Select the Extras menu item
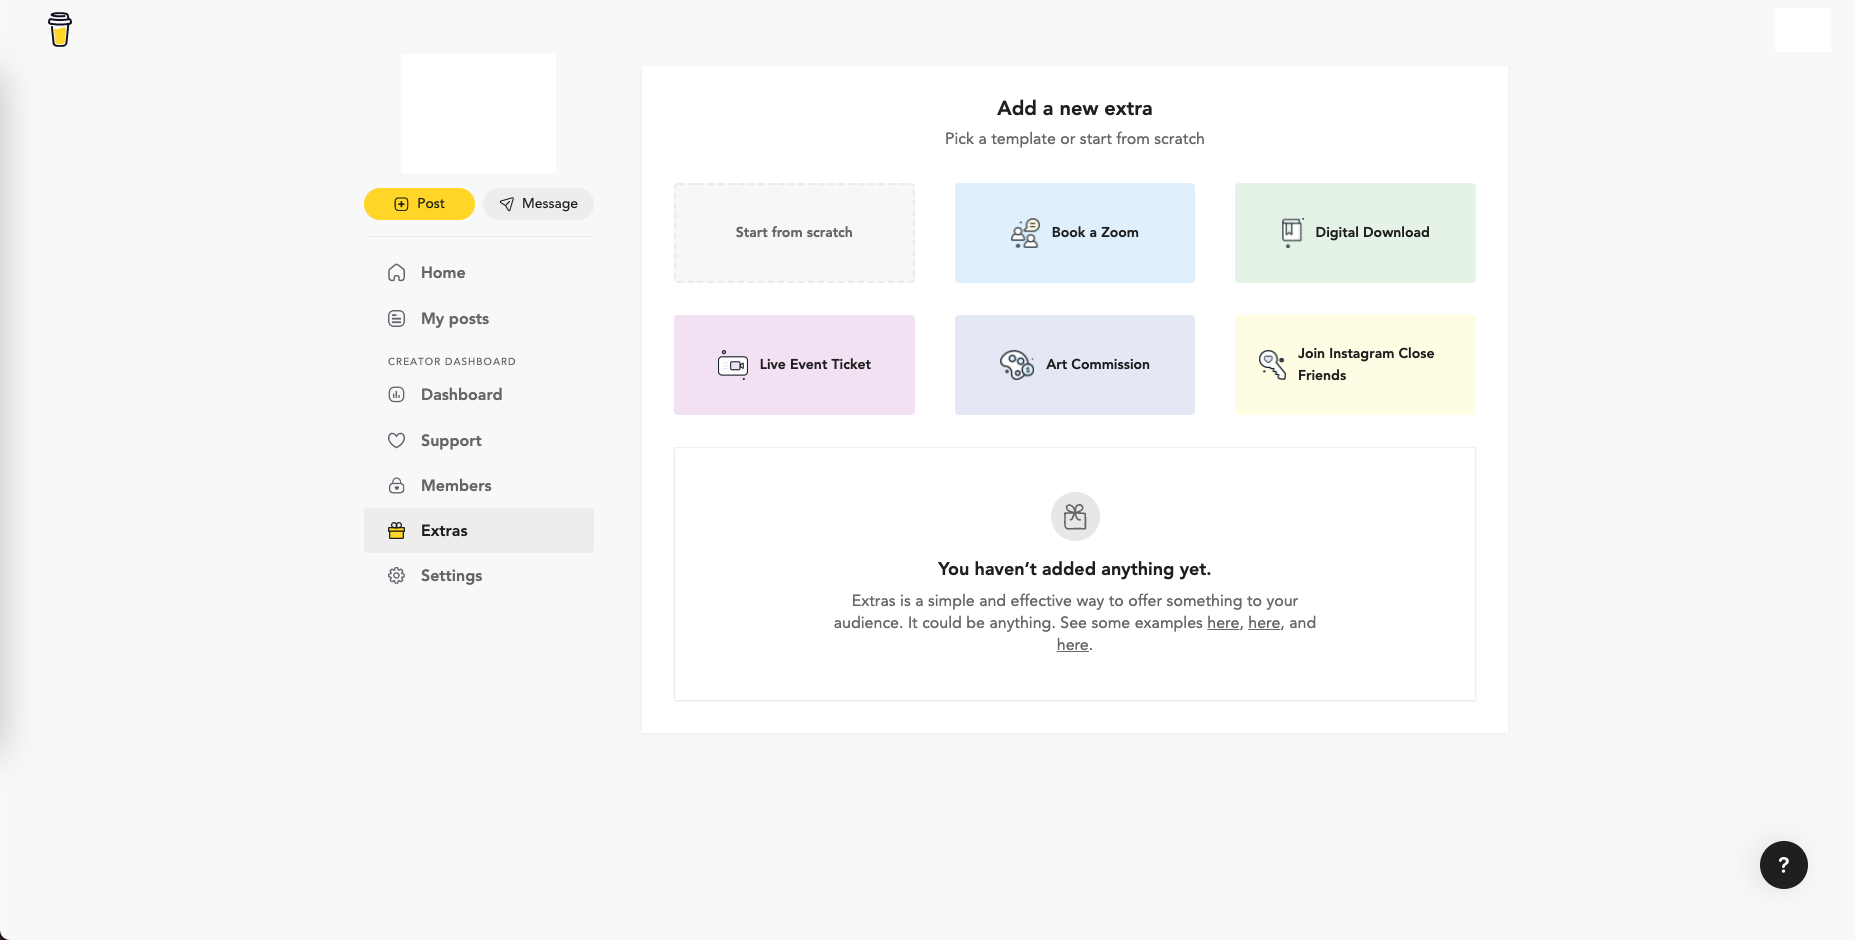Screen dimensions: 1855x940 pyautogui.click(x=479, y=530)
